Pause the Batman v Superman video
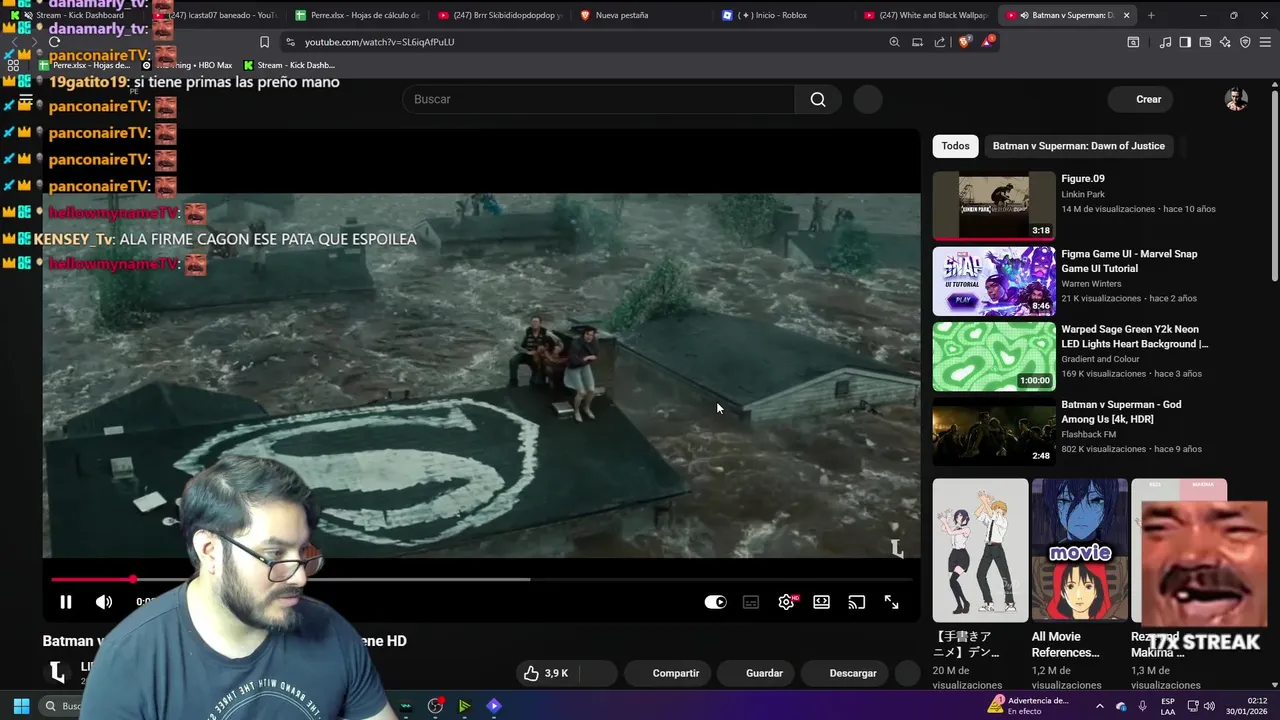 [x=66, y=602]
